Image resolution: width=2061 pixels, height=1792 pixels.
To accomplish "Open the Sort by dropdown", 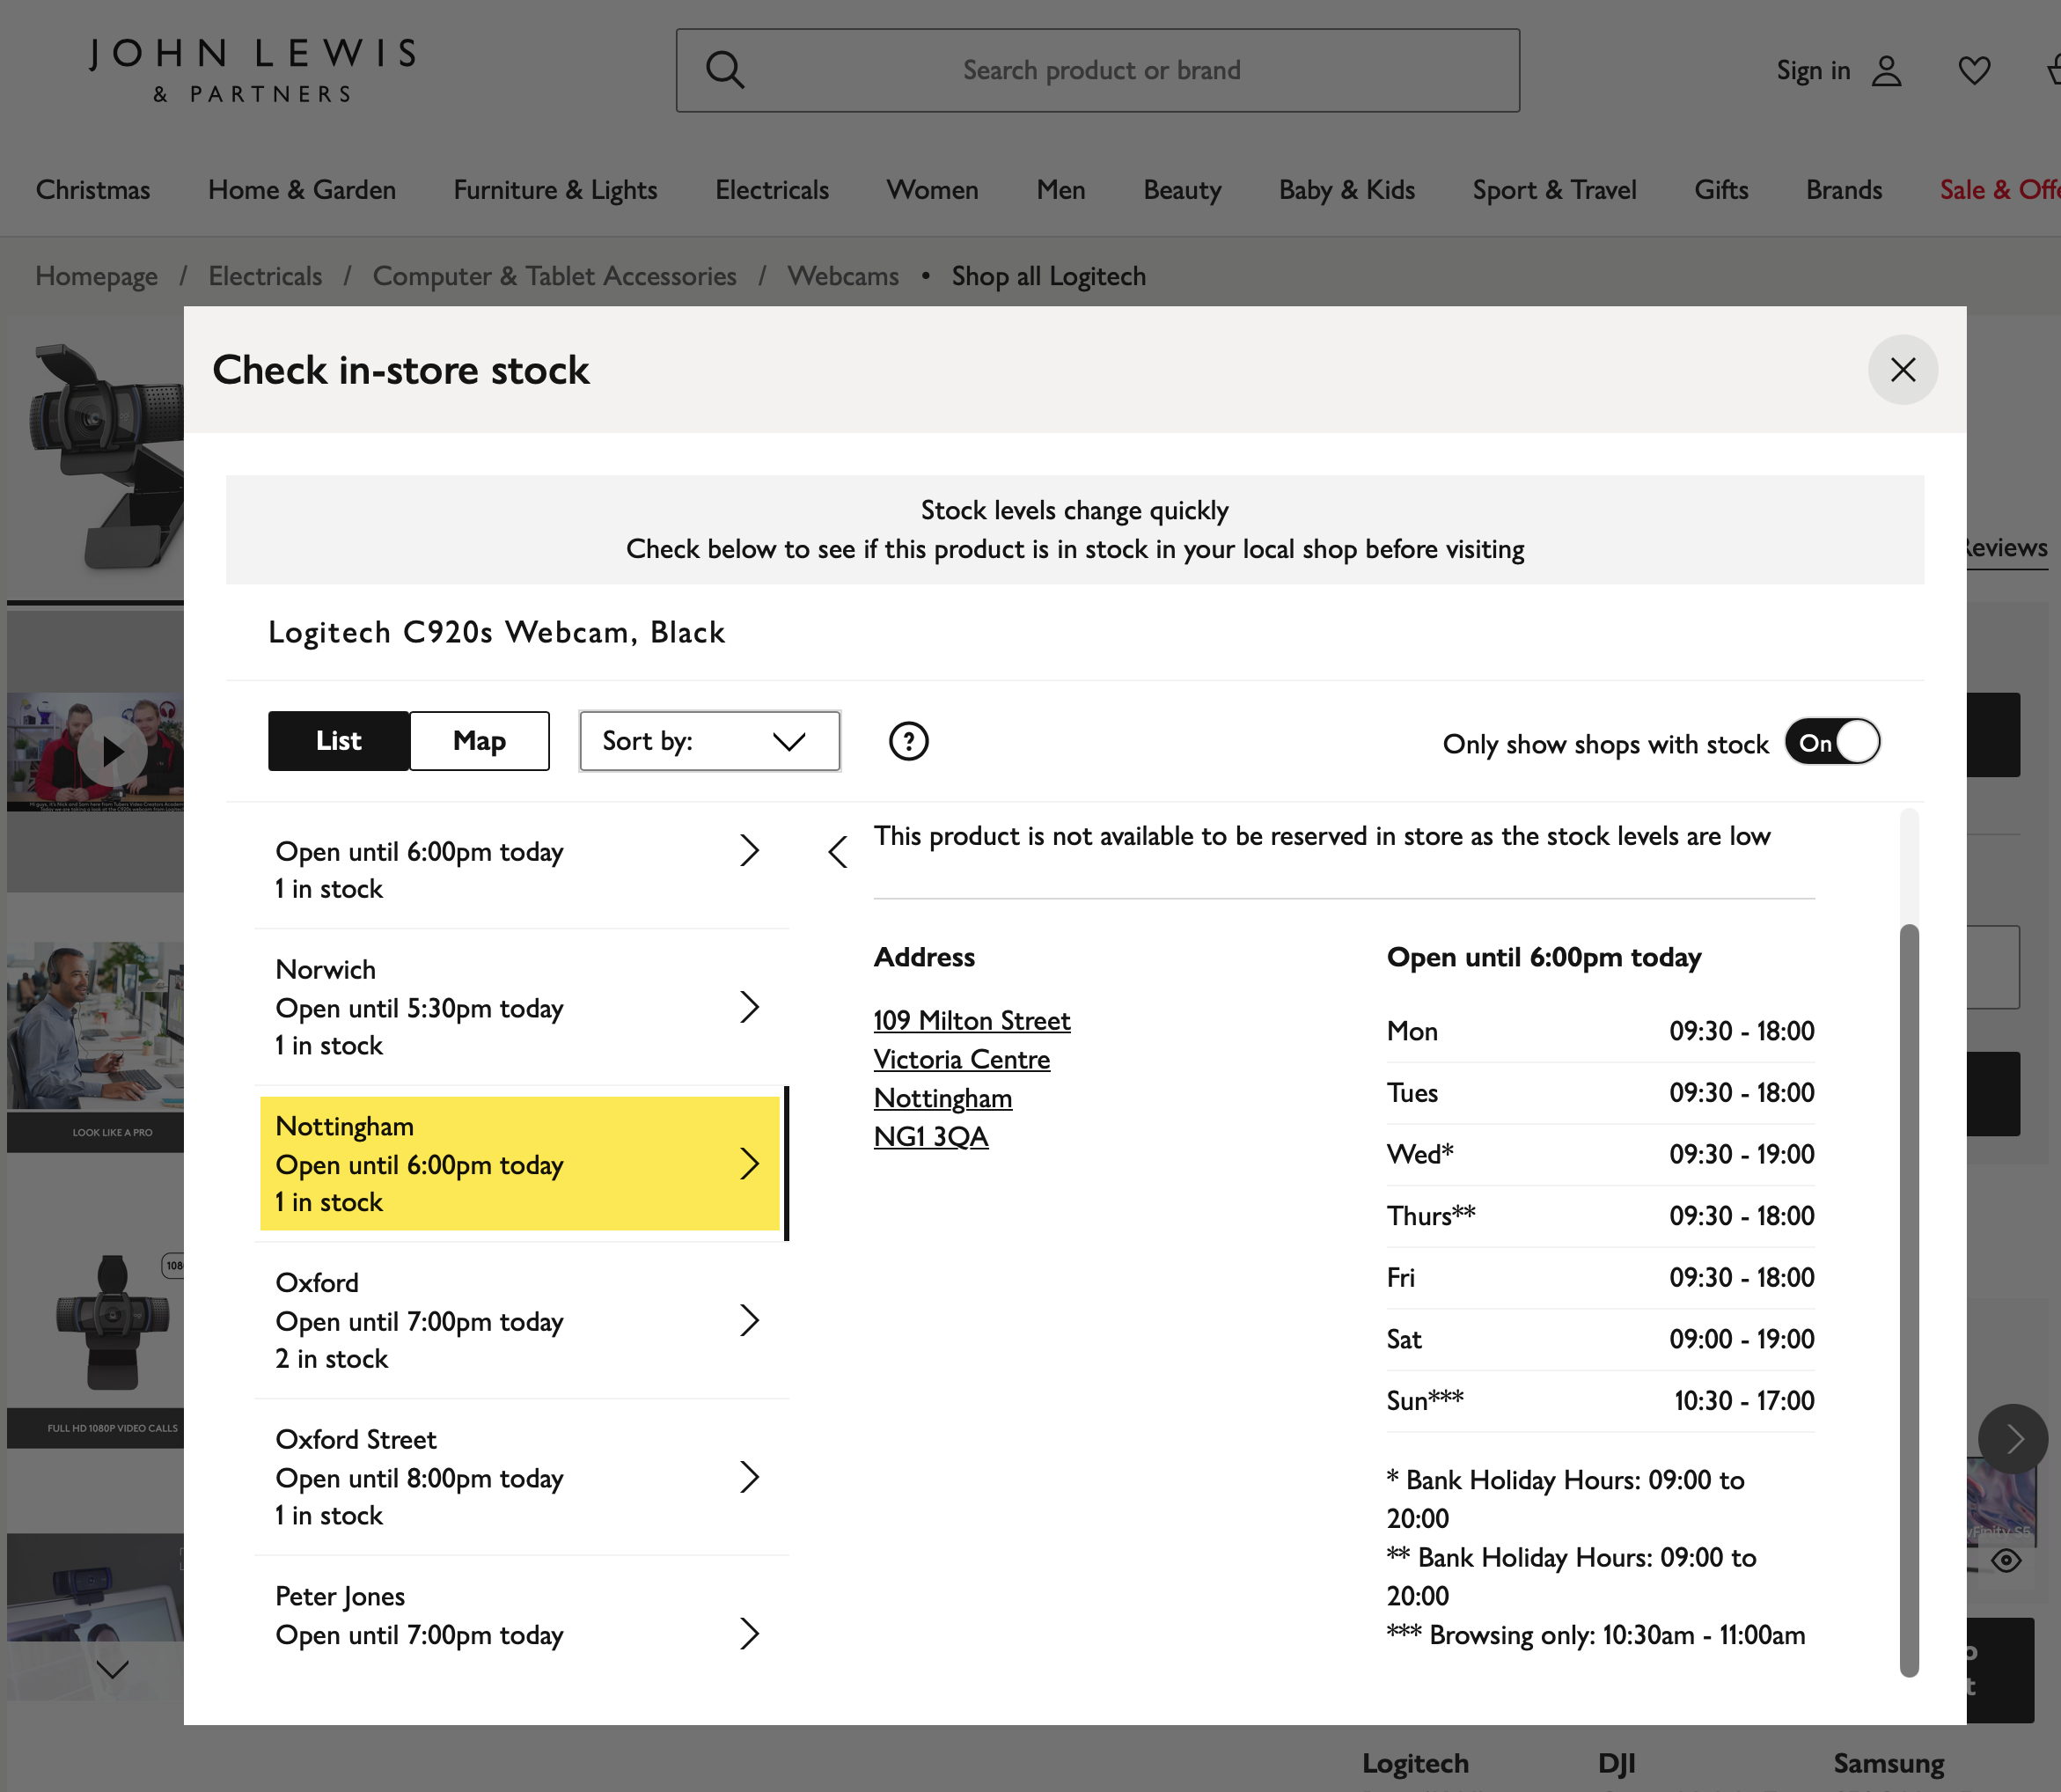I will click(x=709, y=741).
